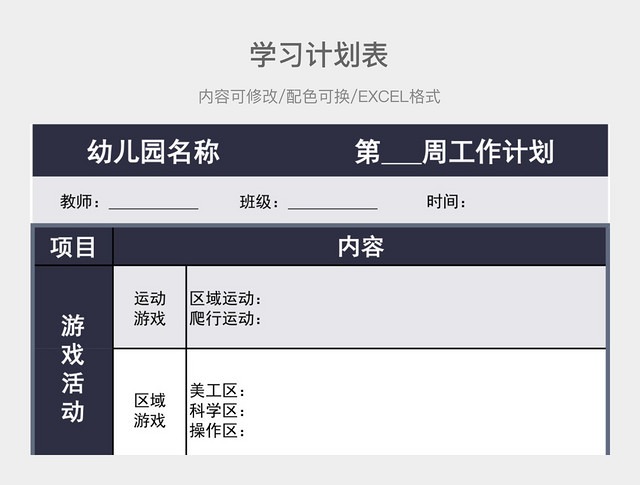Image resolution: width=640 pixels, height=485 pixels.
Task: Click the 美工区 text line
Action: 217,391
